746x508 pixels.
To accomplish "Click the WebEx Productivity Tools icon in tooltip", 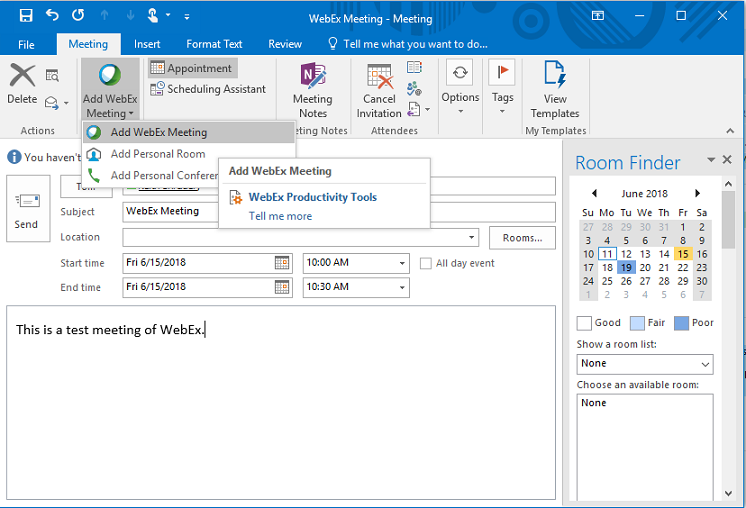I will (x=236, y=197).
